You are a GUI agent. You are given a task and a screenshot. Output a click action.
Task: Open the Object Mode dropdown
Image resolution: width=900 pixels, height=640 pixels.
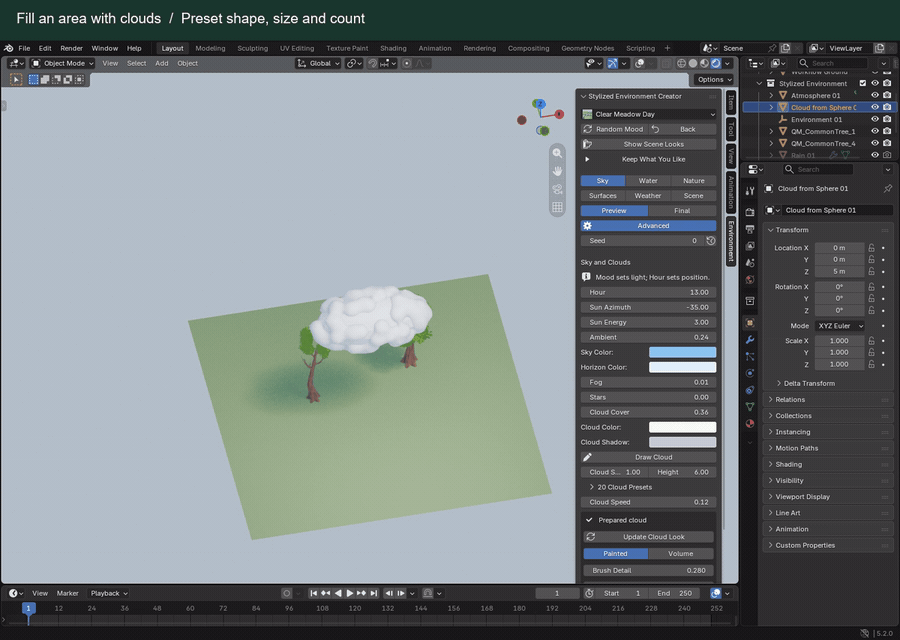click(x=62, y=63)
